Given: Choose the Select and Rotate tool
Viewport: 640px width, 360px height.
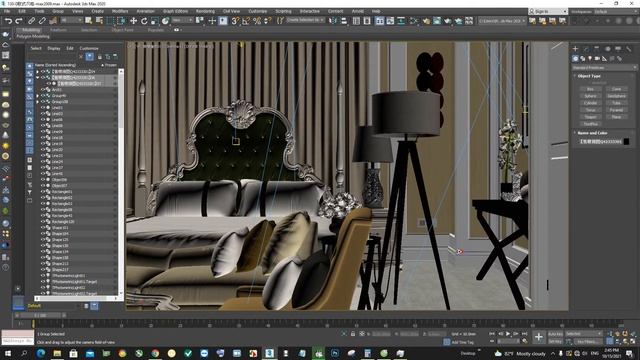Looking at the screenshot, I should [144, 21].
